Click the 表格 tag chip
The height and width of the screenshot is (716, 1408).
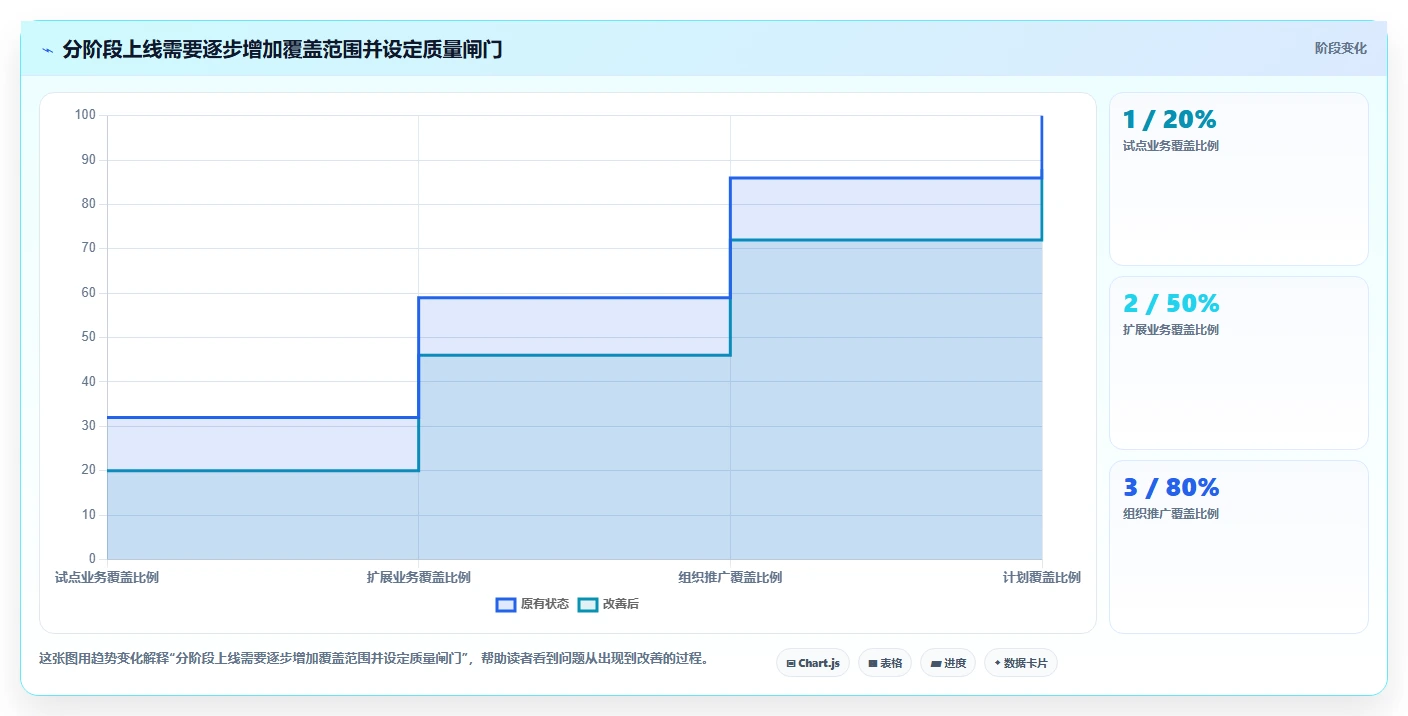(x=885, y=663)
